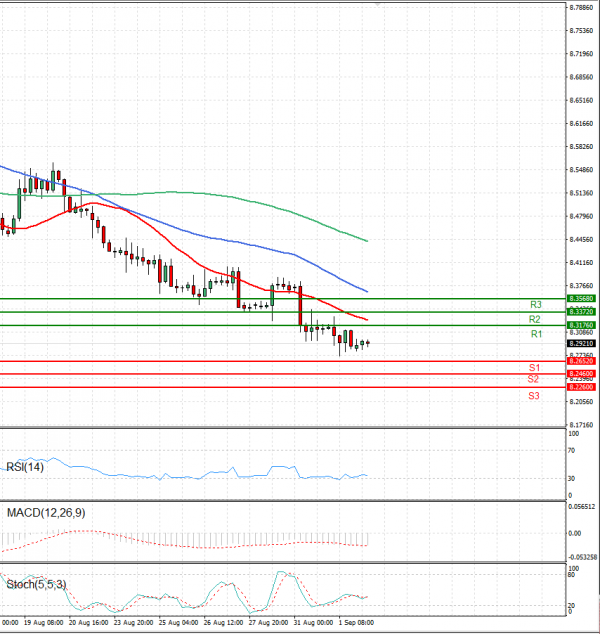Click the RSI 30 level value
This screenshot has width=600, height=634.
click(571, 478)
